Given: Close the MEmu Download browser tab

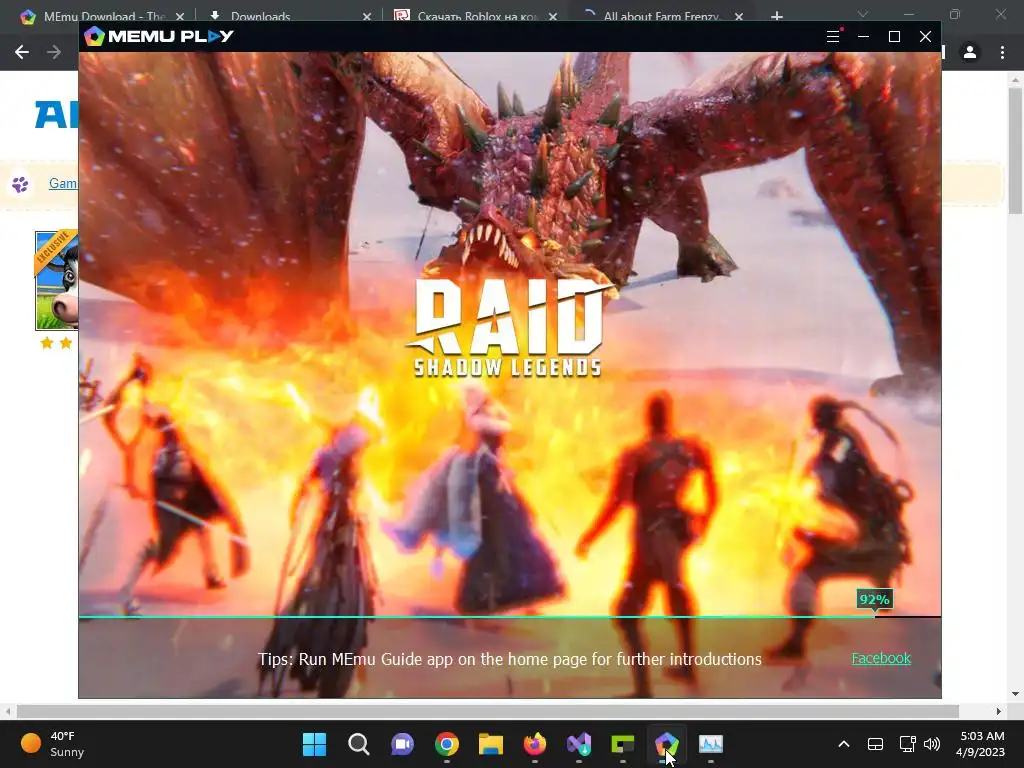Looking at the screenshot, I should [180, 16].
